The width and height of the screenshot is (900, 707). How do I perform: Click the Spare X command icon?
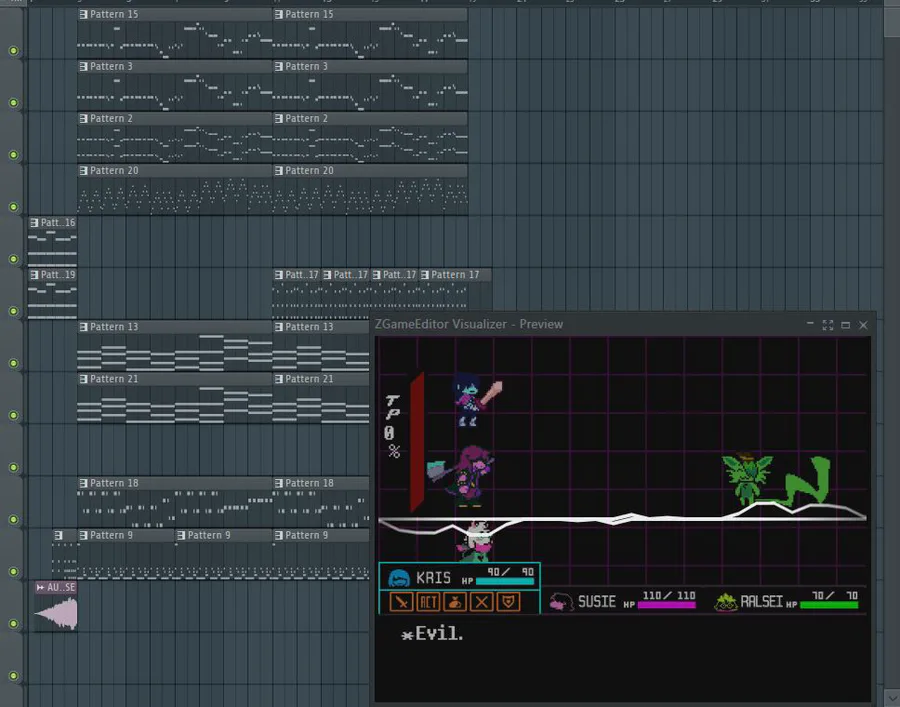tap(482, 602)
